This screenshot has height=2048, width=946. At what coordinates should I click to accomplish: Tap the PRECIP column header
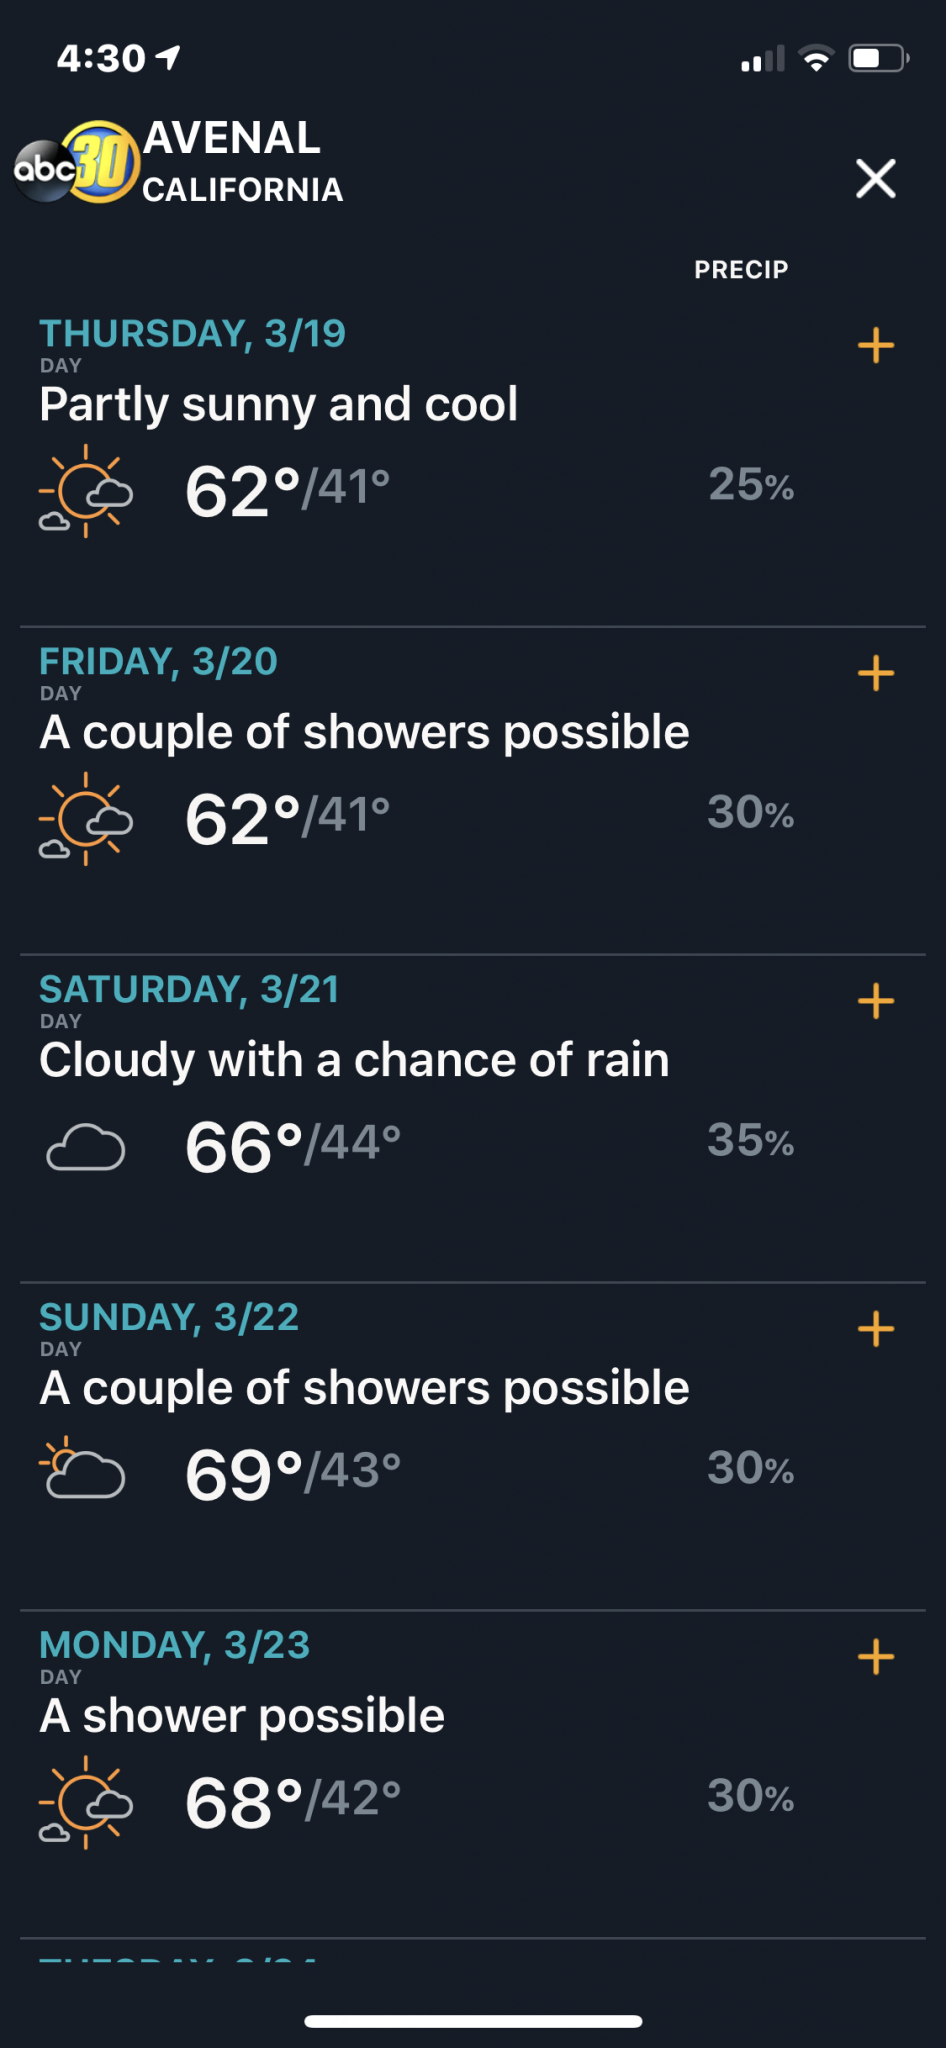(741, 270)
